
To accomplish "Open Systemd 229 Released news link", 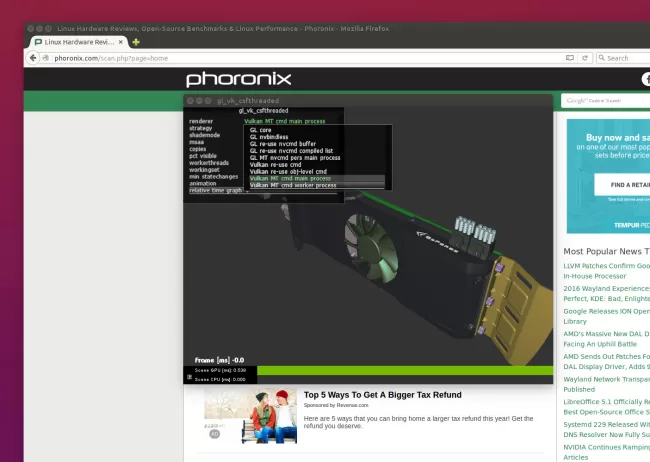I will click(x=606, y=430).
